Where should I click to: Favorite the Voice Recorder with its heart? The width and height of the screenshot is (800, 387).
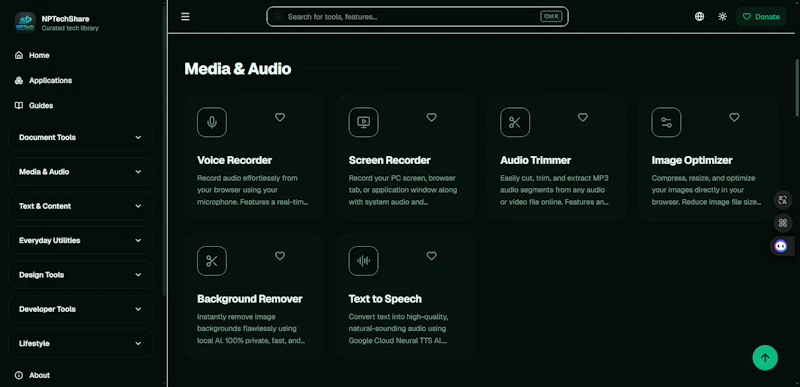click(x=280, y=117)
